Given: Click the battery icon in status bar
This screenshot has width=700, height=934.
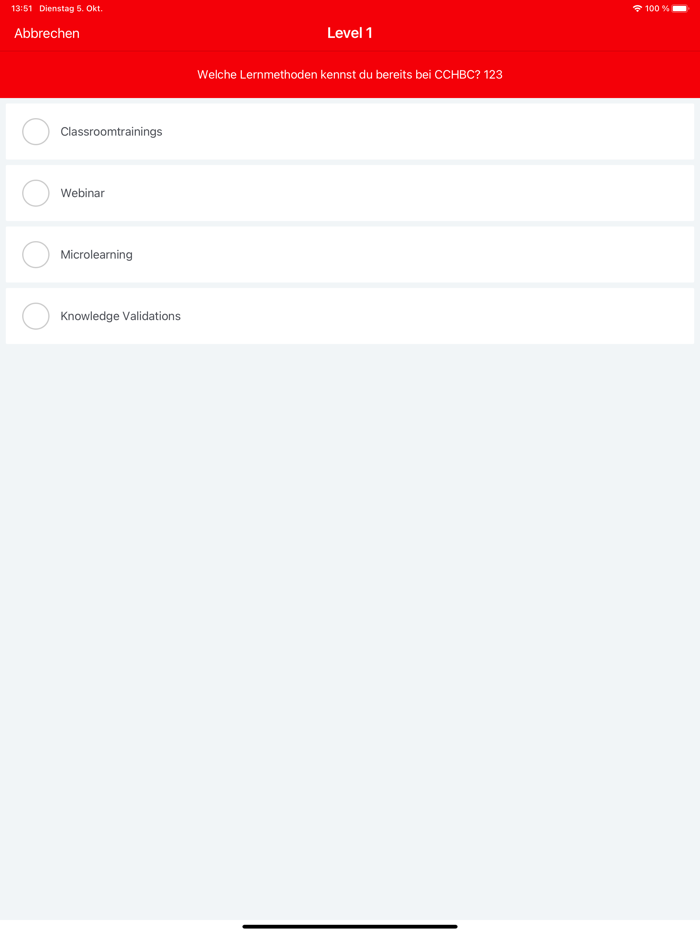Looking at the screenshot, I should (680, 9).
